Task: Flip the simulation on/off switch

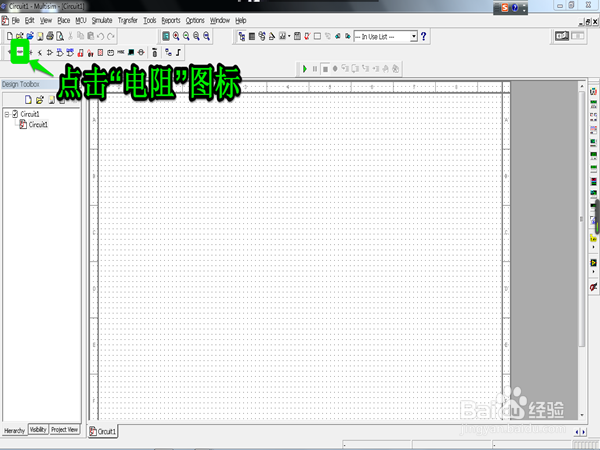Action: click(x=562, y=36)
